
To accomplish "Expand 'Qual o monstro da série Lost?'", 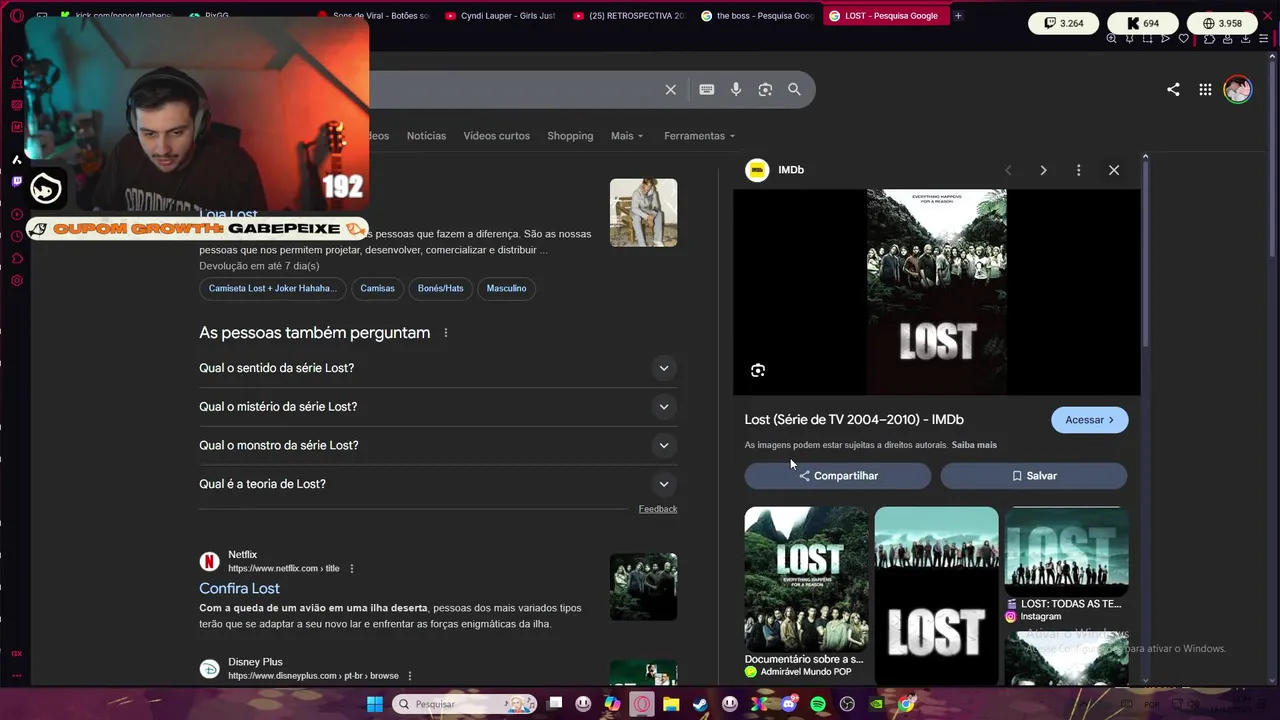I will [x=438, y=445].
